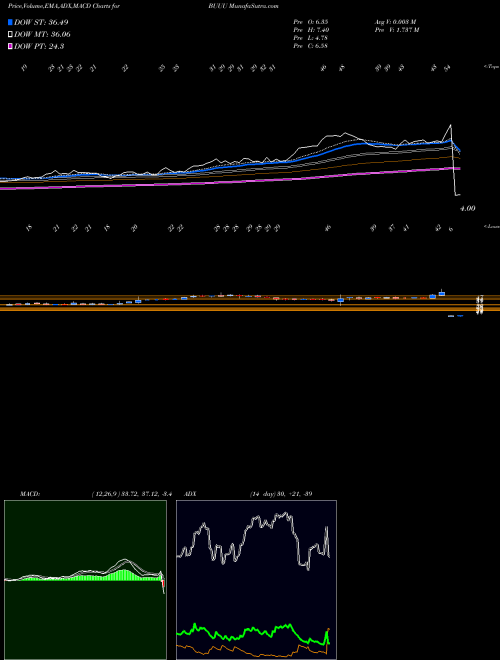Select the 'DOW PT: 24.3' legend text
Image resolution: width=500 pixels, height=660 pixels.
[39, 47]
